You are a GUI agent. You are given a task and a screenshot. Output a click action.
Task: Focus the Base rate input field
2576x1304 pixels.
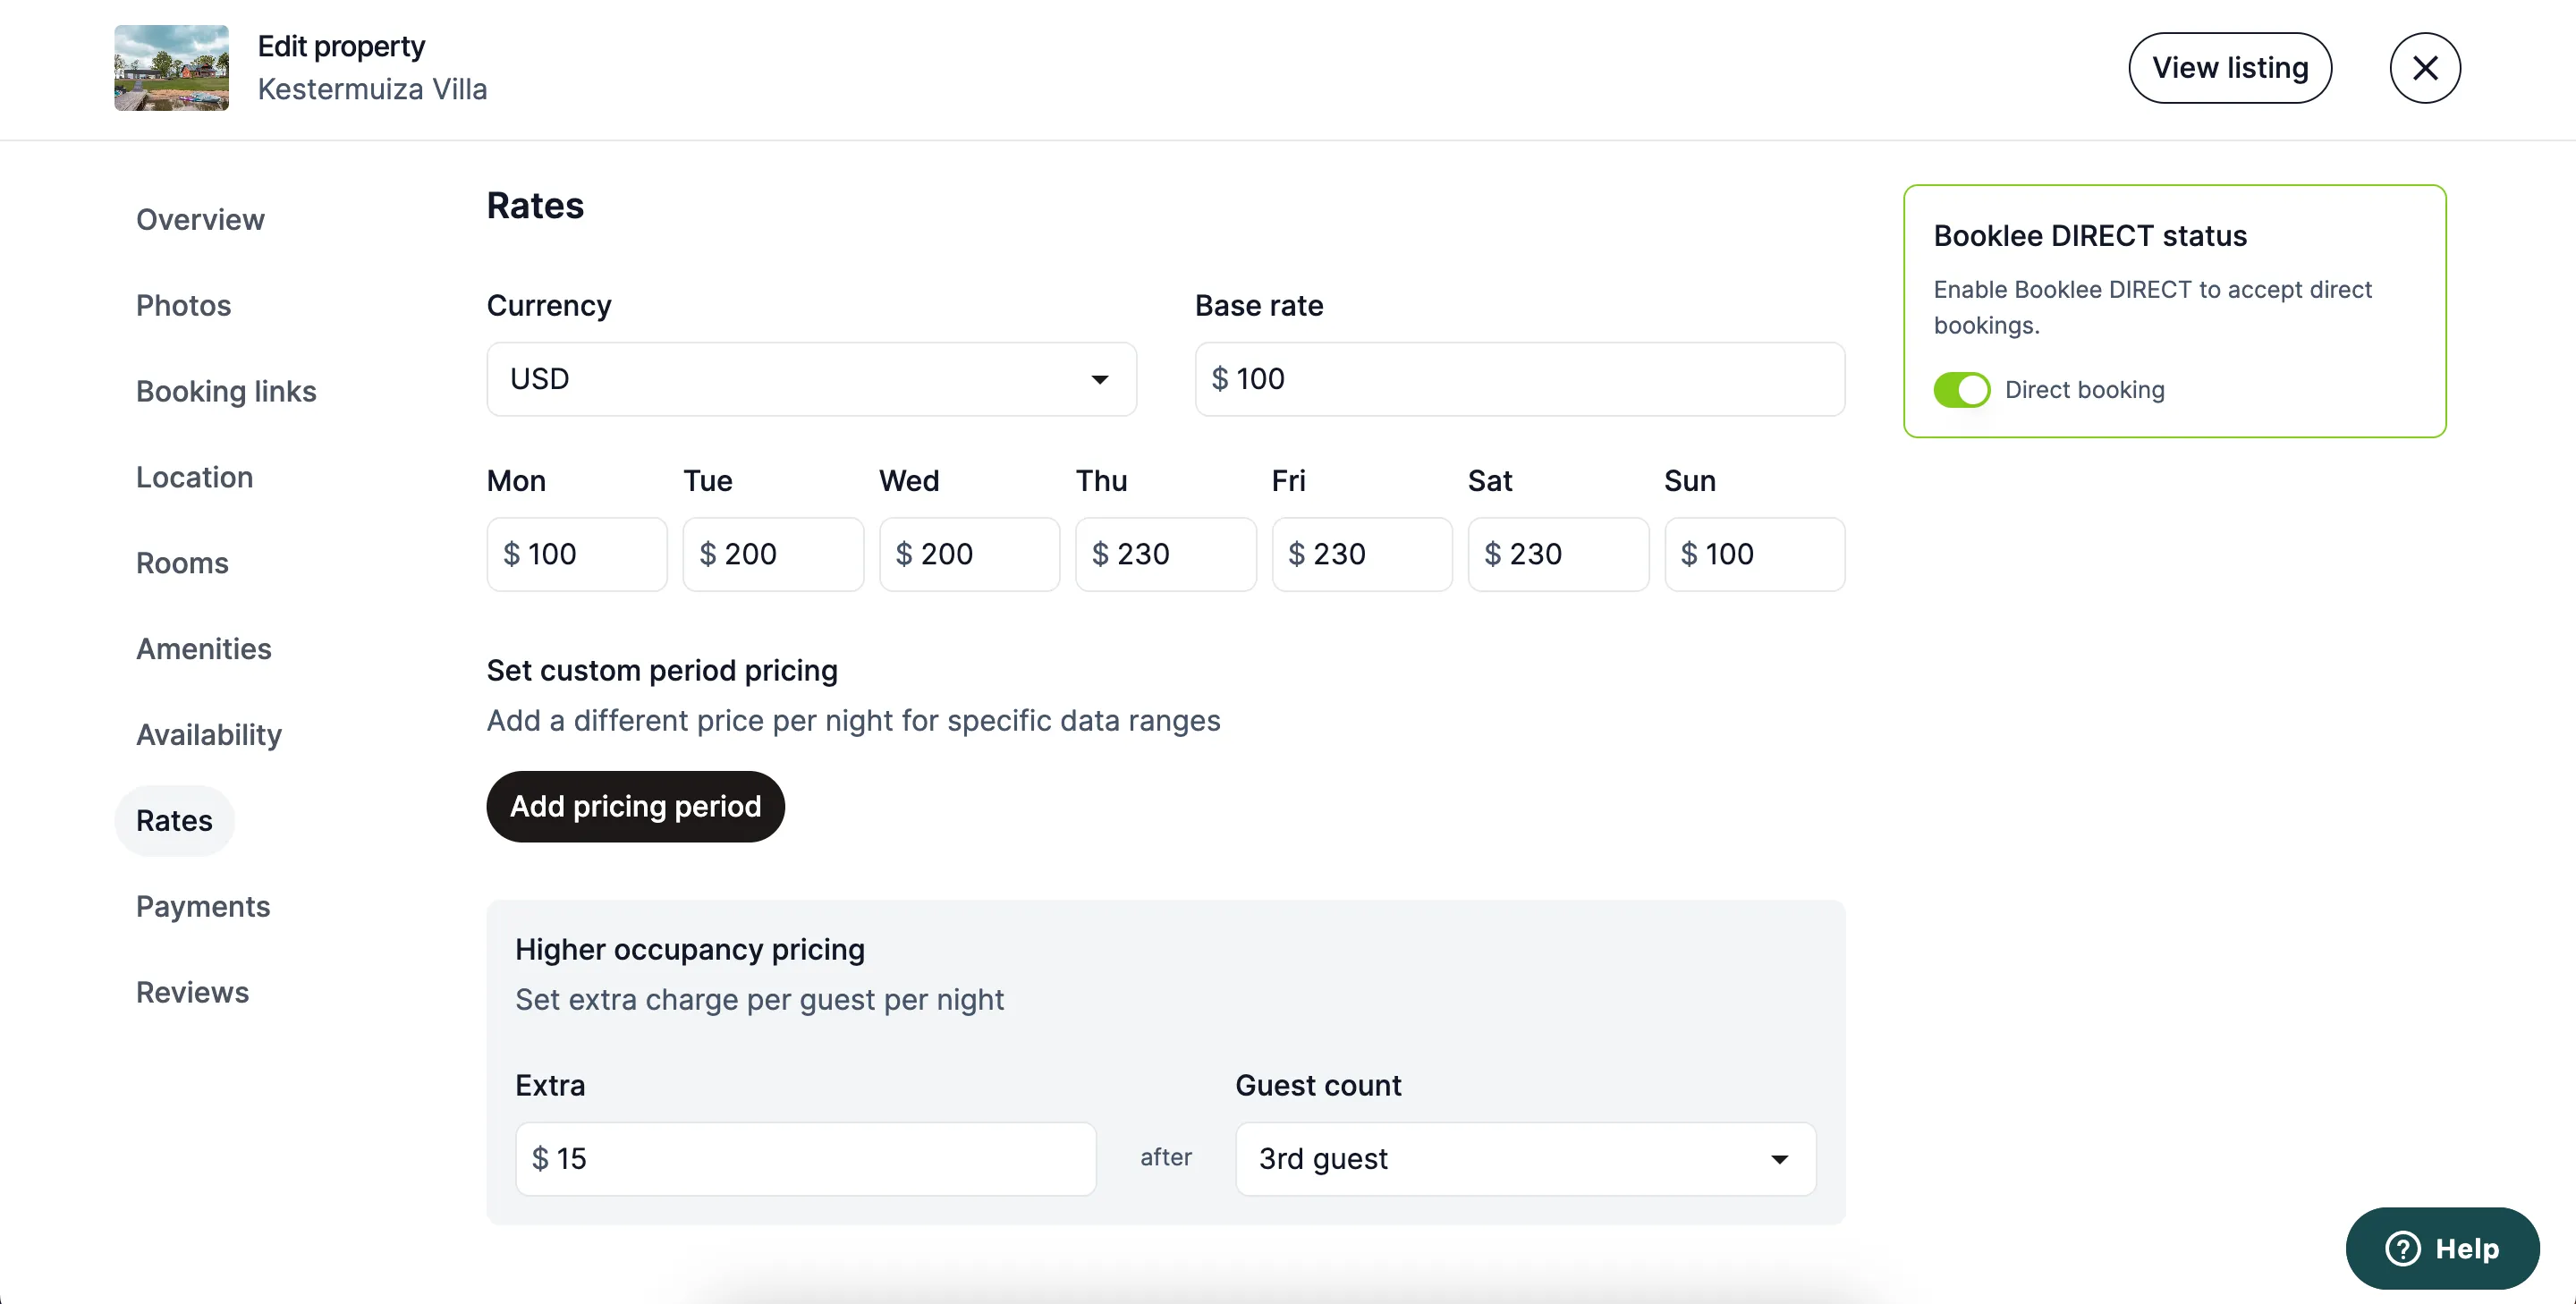[x=1519, y=379]
